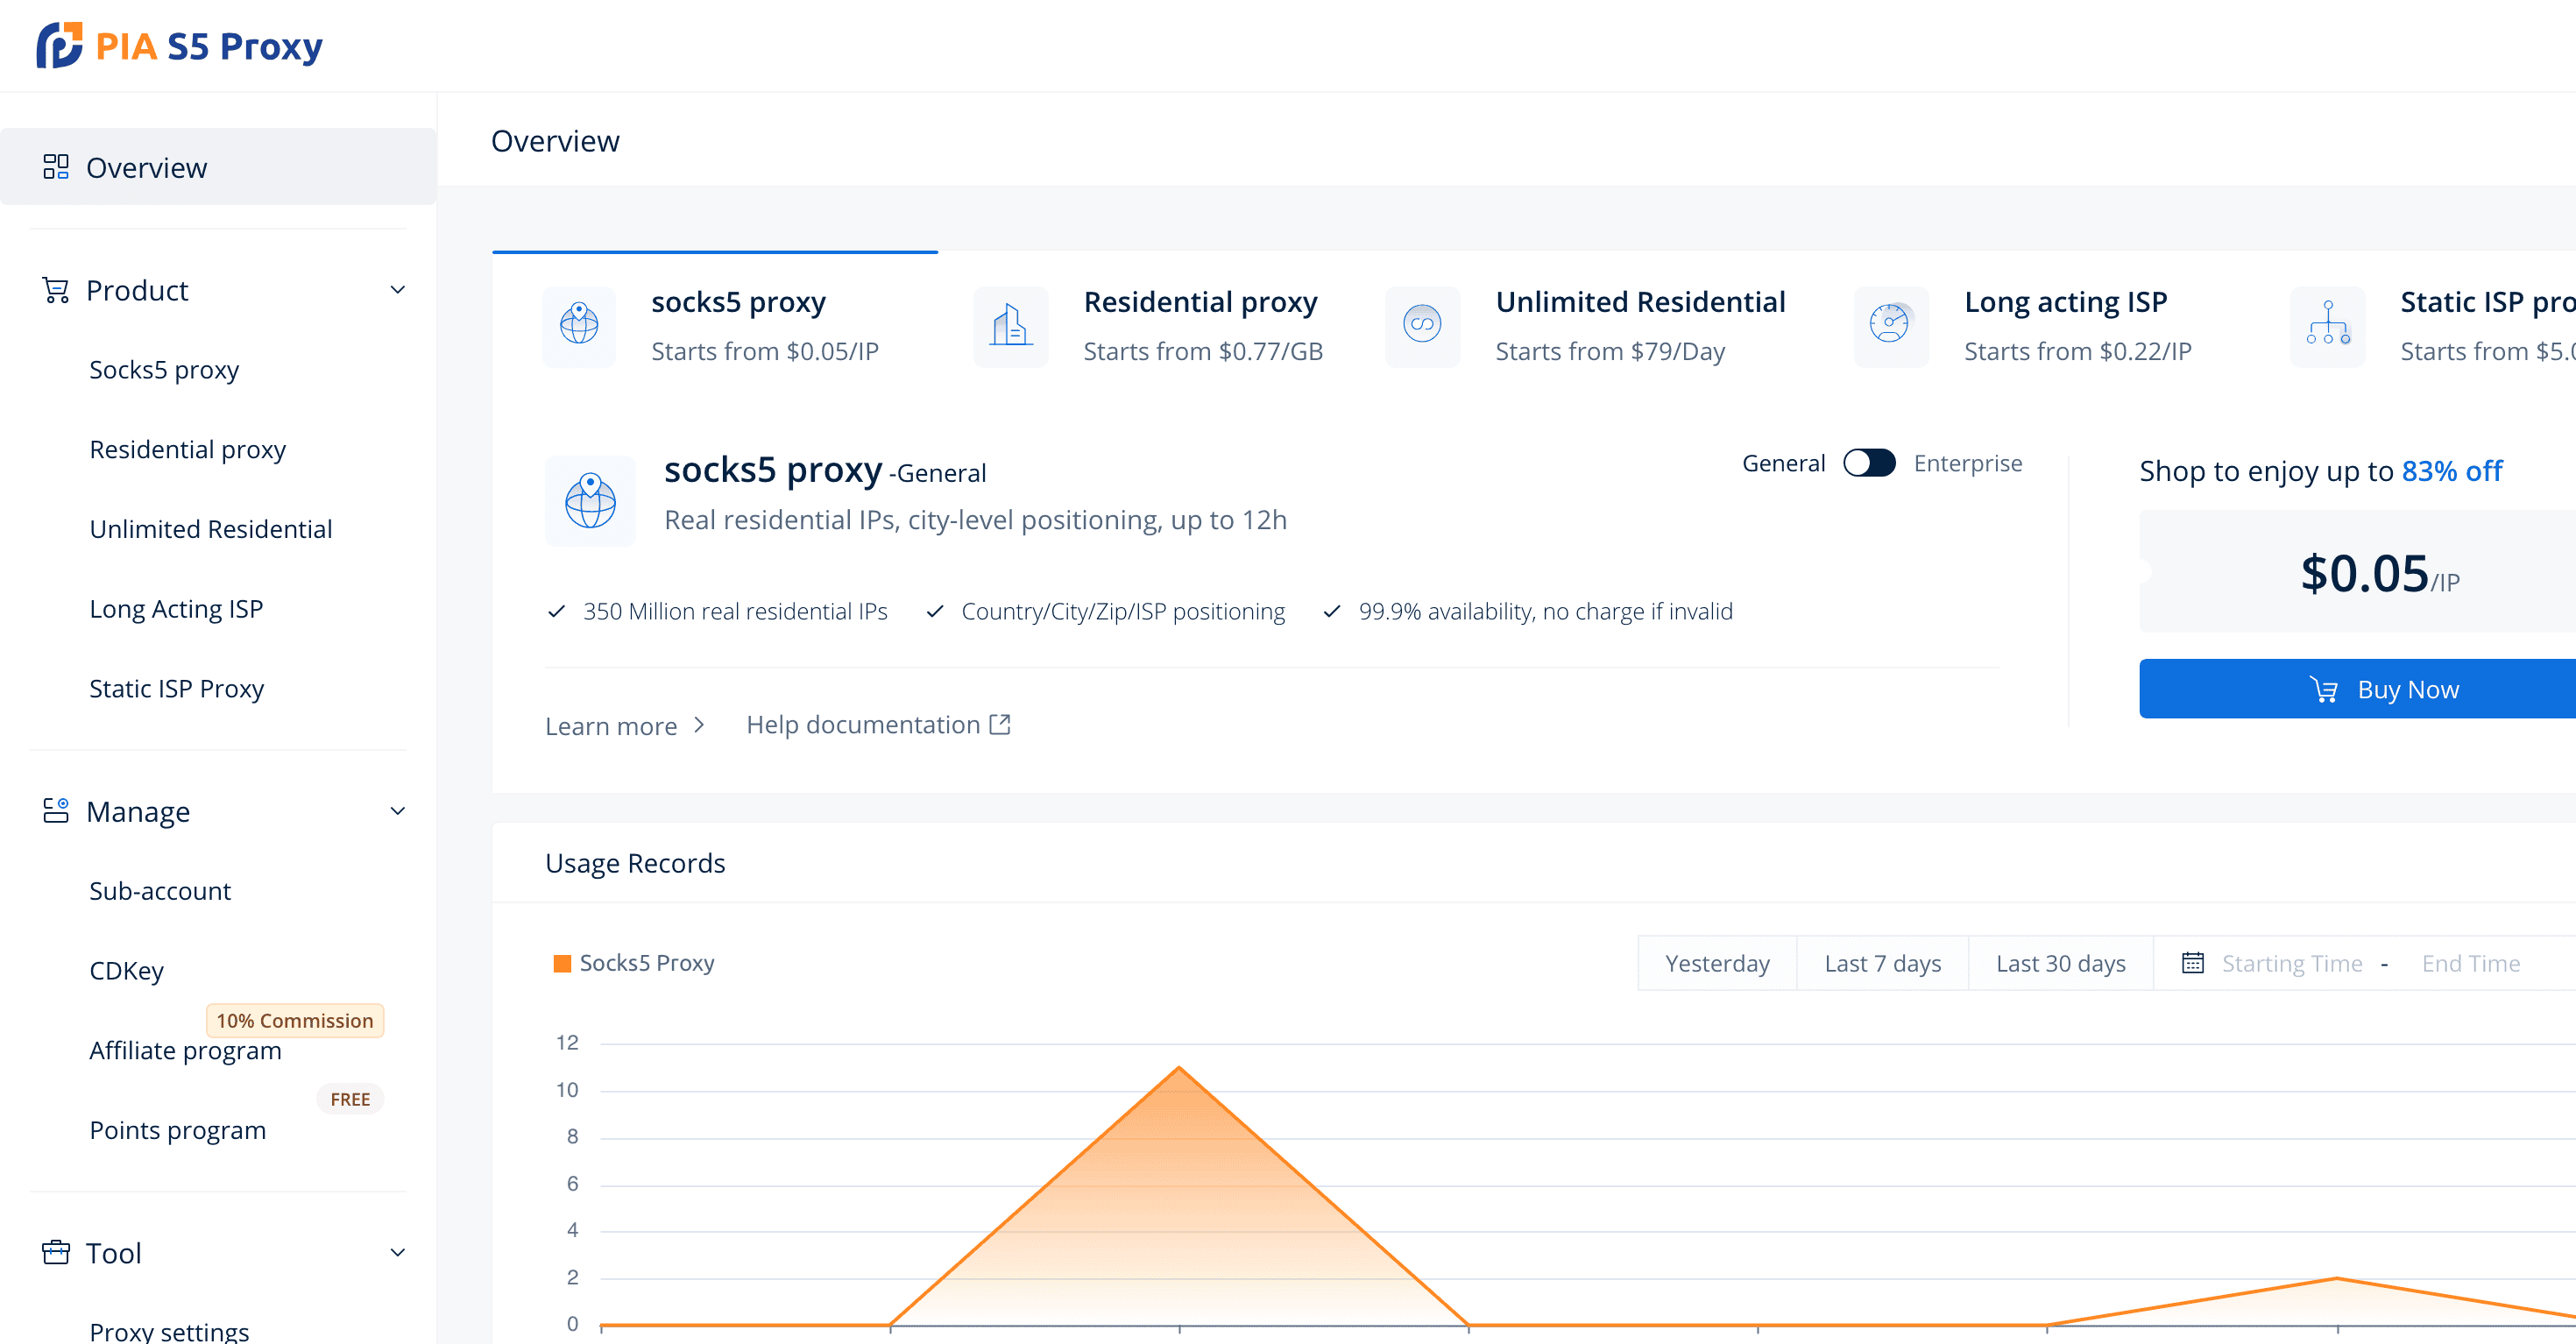The height and width of the screenshot is (1344, 2576).
Task: Open Proxy settings in sidebar
Action: pos(169,1330)
